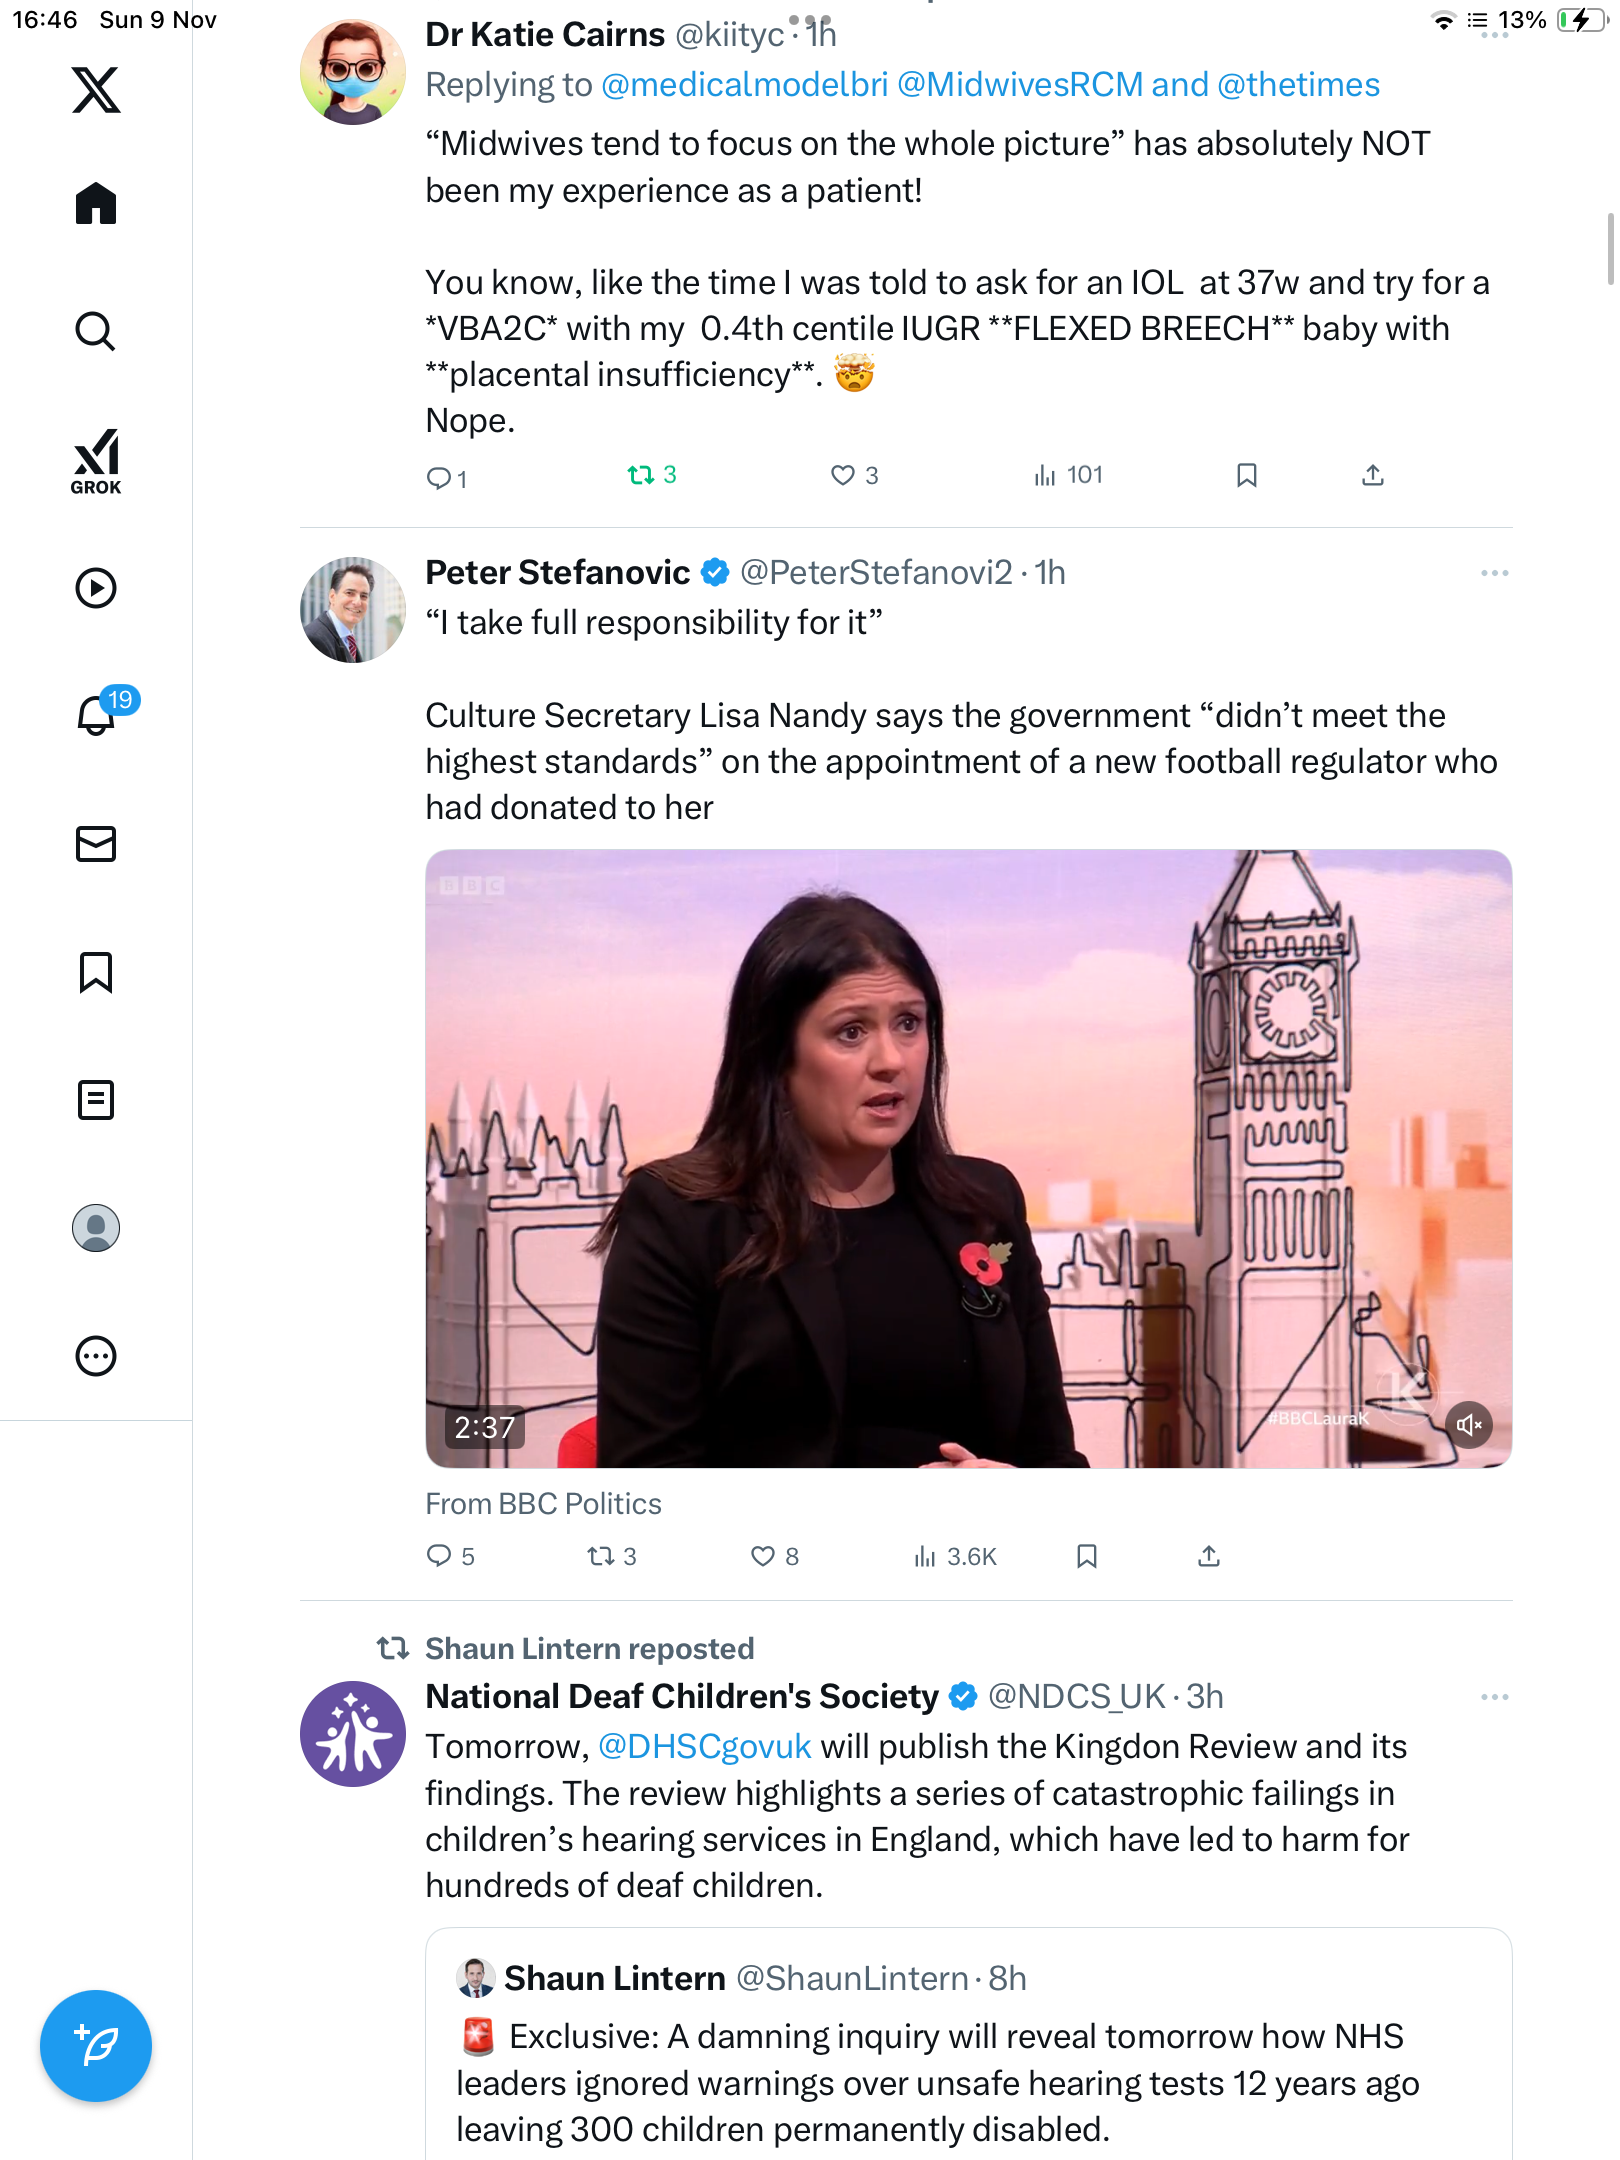Image resolution: width=1620 pixels, height=2160 pixels.
Task: Go to Home timeline
Action: 96,204
